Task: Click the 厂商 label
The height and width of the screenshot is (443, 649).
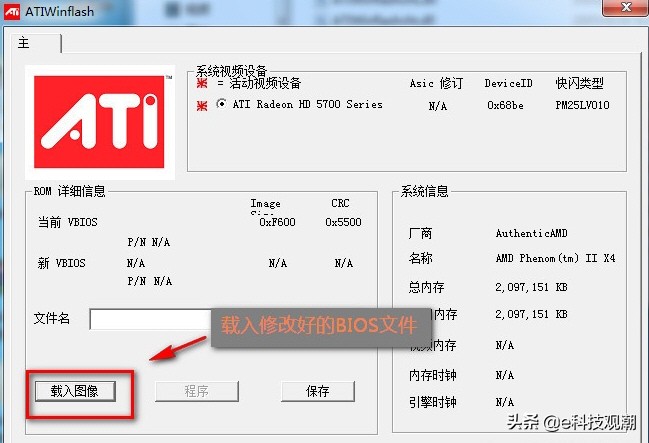Action: [x=421, y=234]
